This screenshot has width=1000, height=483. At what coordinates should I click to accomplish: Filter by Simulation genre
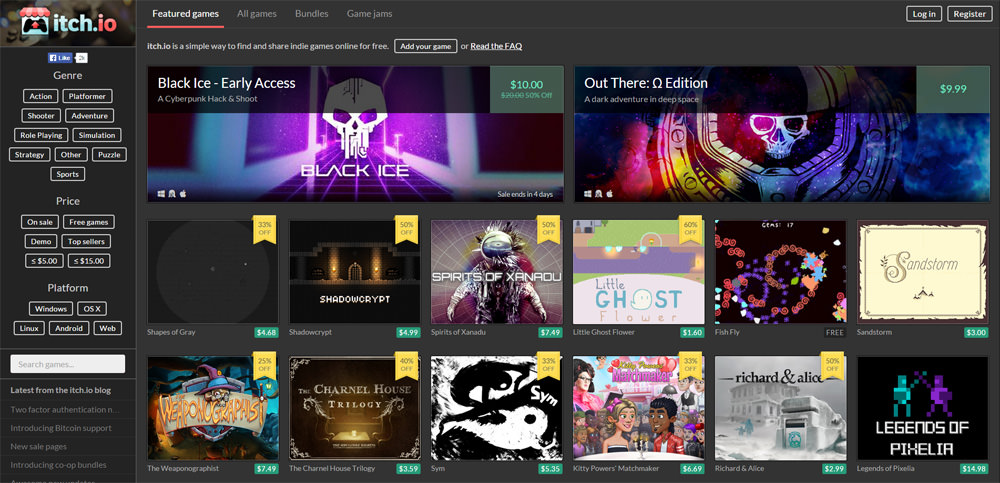coord(97,135)
